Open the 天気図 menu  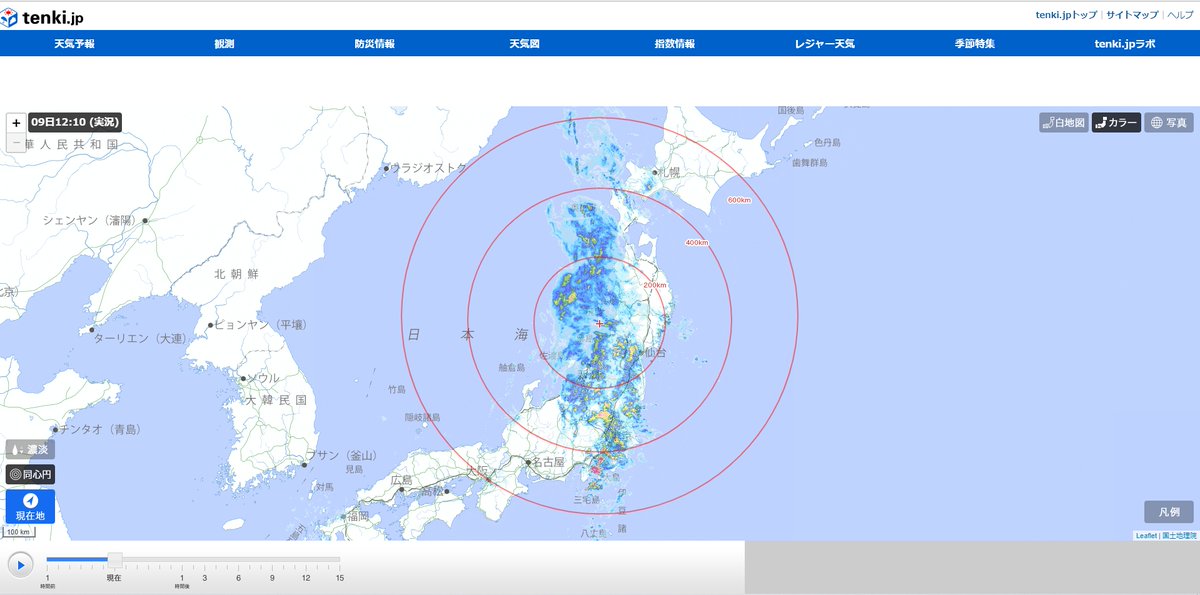pyautogui.click(x=524, y=44)
